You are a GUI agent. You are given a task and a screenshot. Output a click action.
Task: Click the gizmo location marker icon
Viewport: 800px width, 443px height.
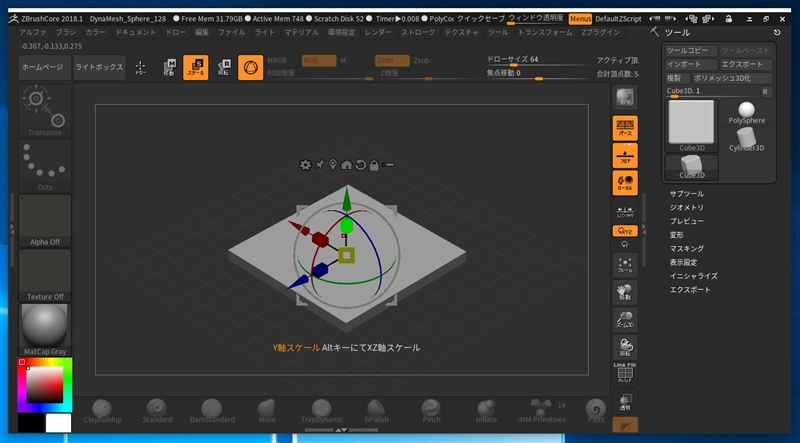(x=333, y=164)
